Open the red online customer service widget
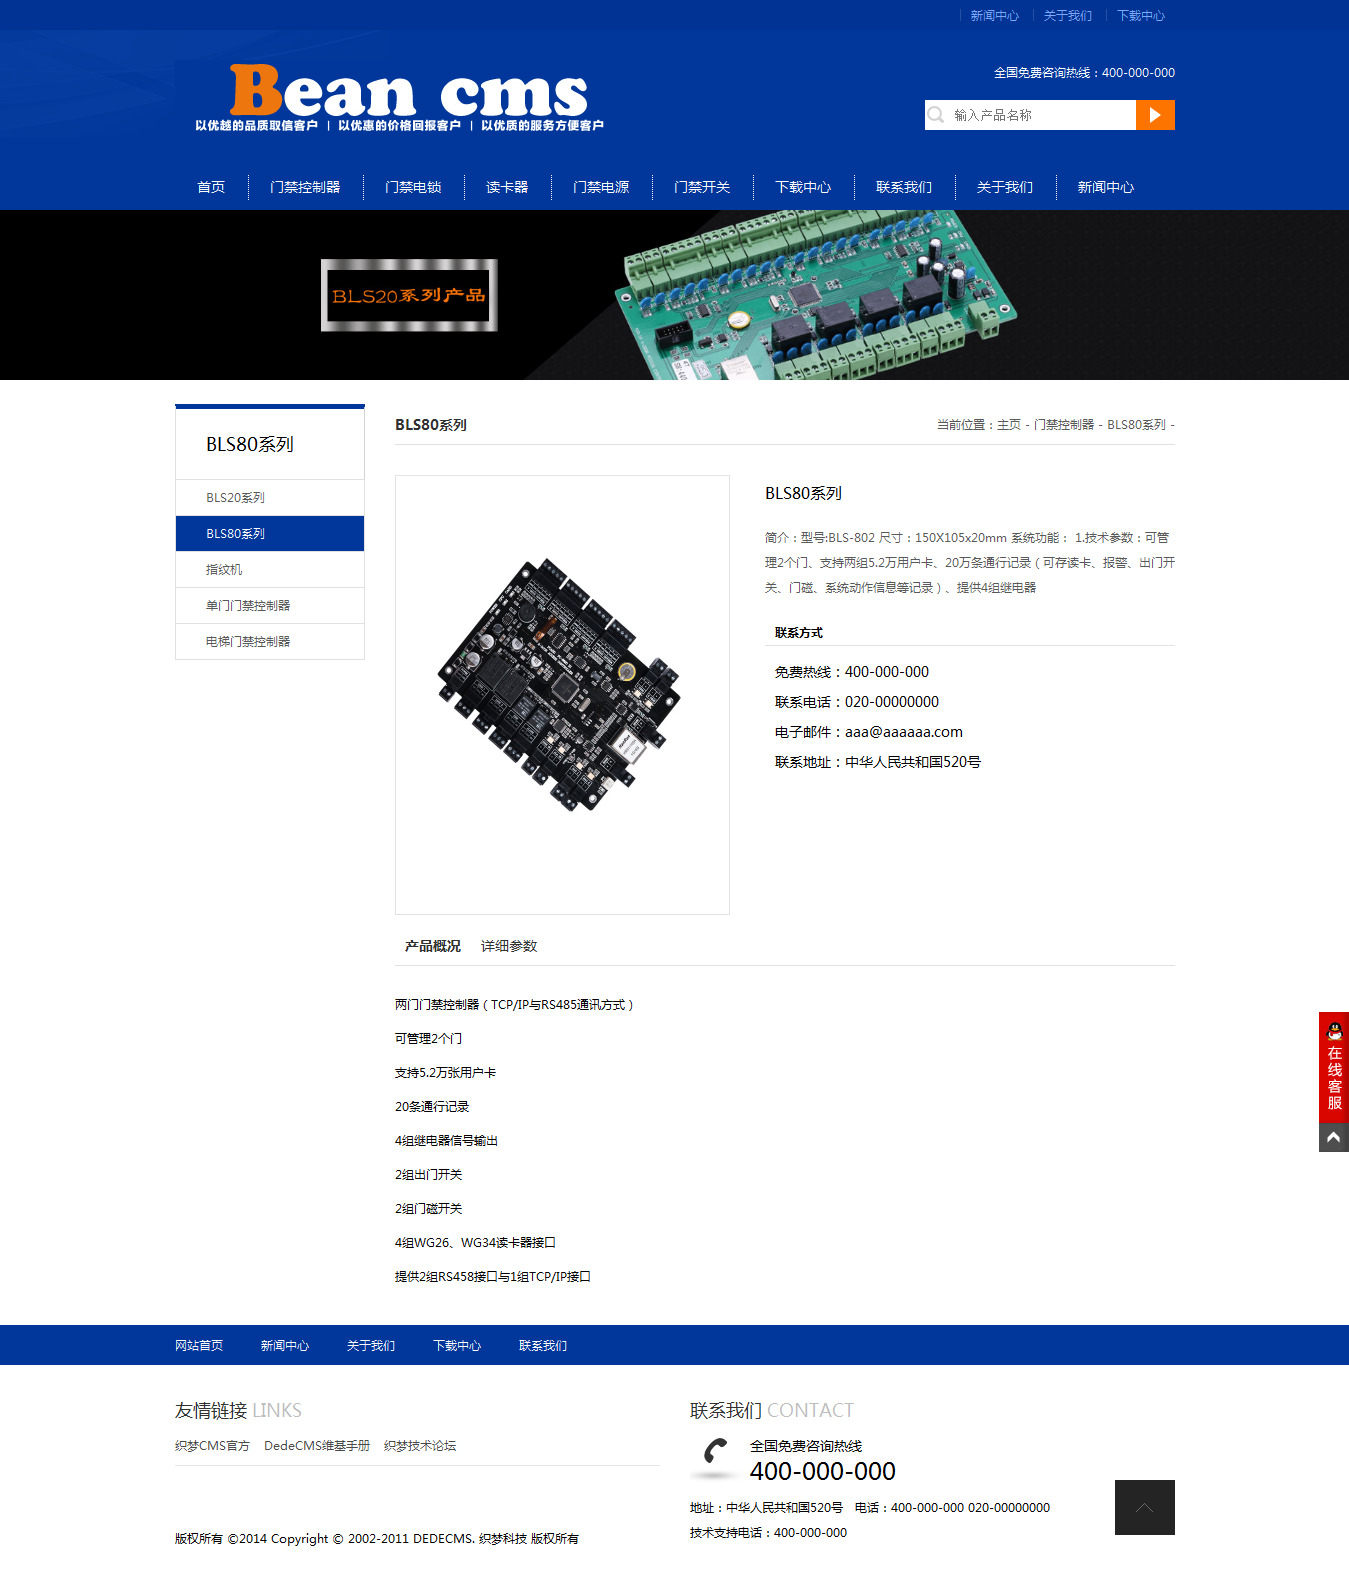The image size is (1349, 1591). (1334, 1067)
